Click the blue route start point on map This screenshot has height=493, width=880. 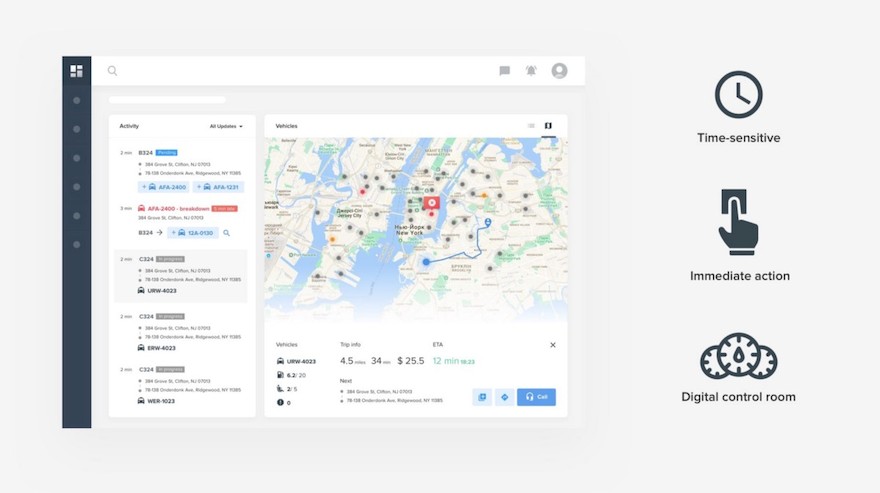pyautogui.click(x=426, y=262)
